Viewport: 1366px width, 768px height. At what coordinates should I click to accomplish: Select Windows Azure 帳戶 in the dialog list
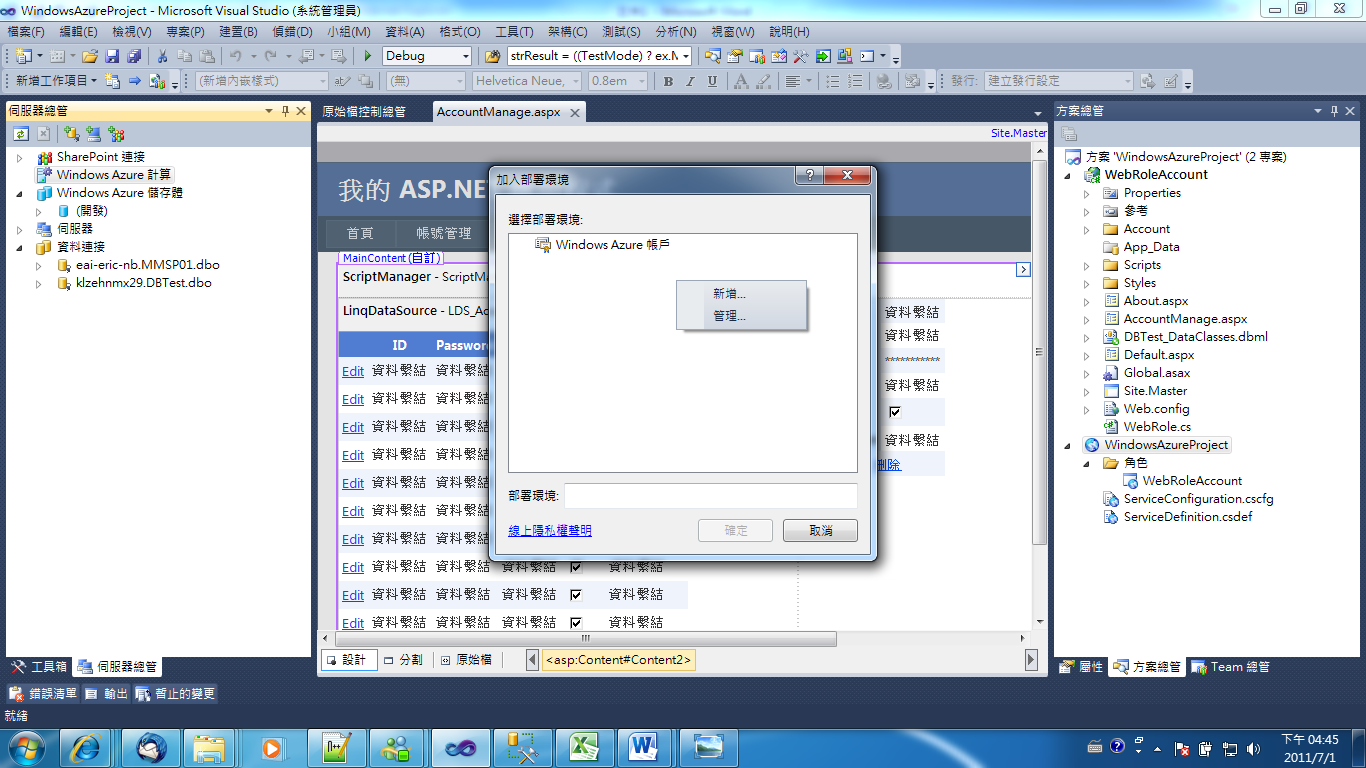602,244
